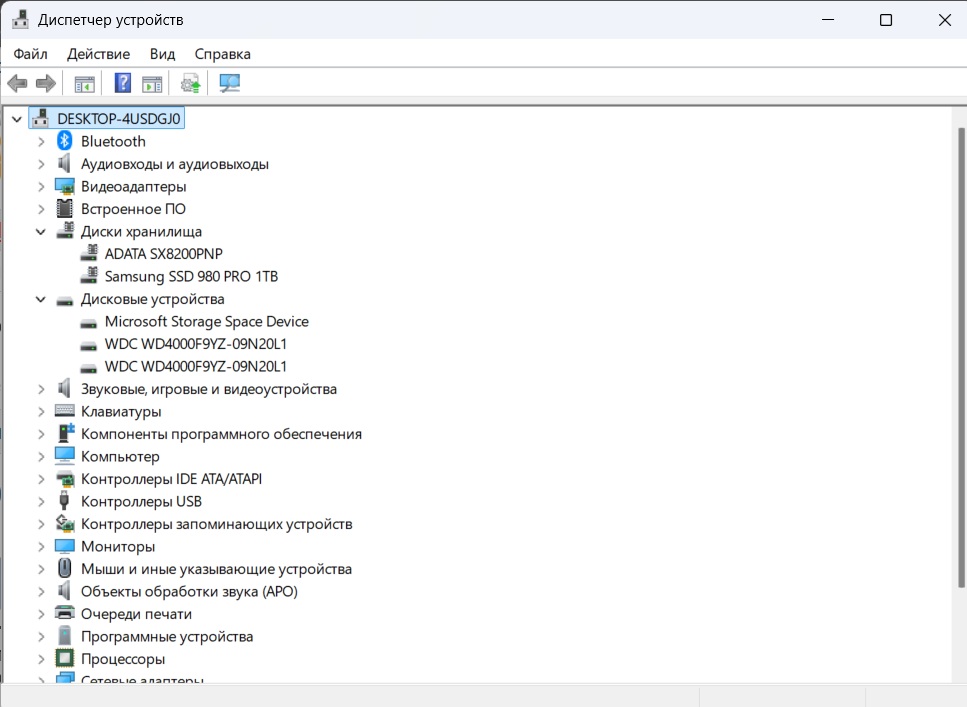Image resolution: width=967 pixels, height=707 pixels.
Task: Select the ADATA SX8200PNP label
Action: [x=163, y=254]
